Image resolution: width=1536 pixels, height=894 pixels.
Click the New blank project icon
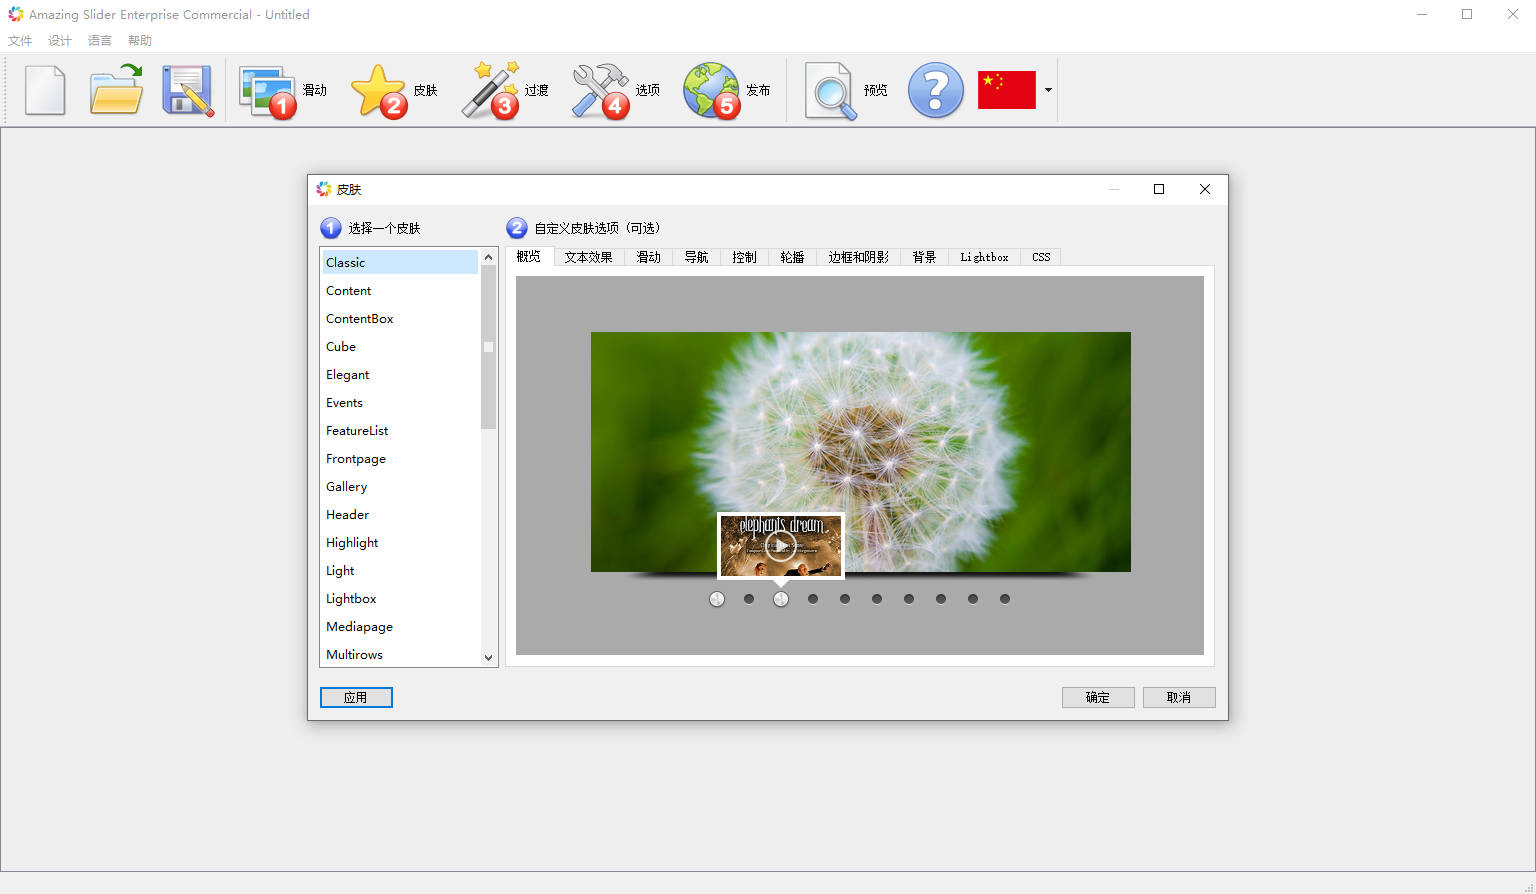tap(45, 91)
